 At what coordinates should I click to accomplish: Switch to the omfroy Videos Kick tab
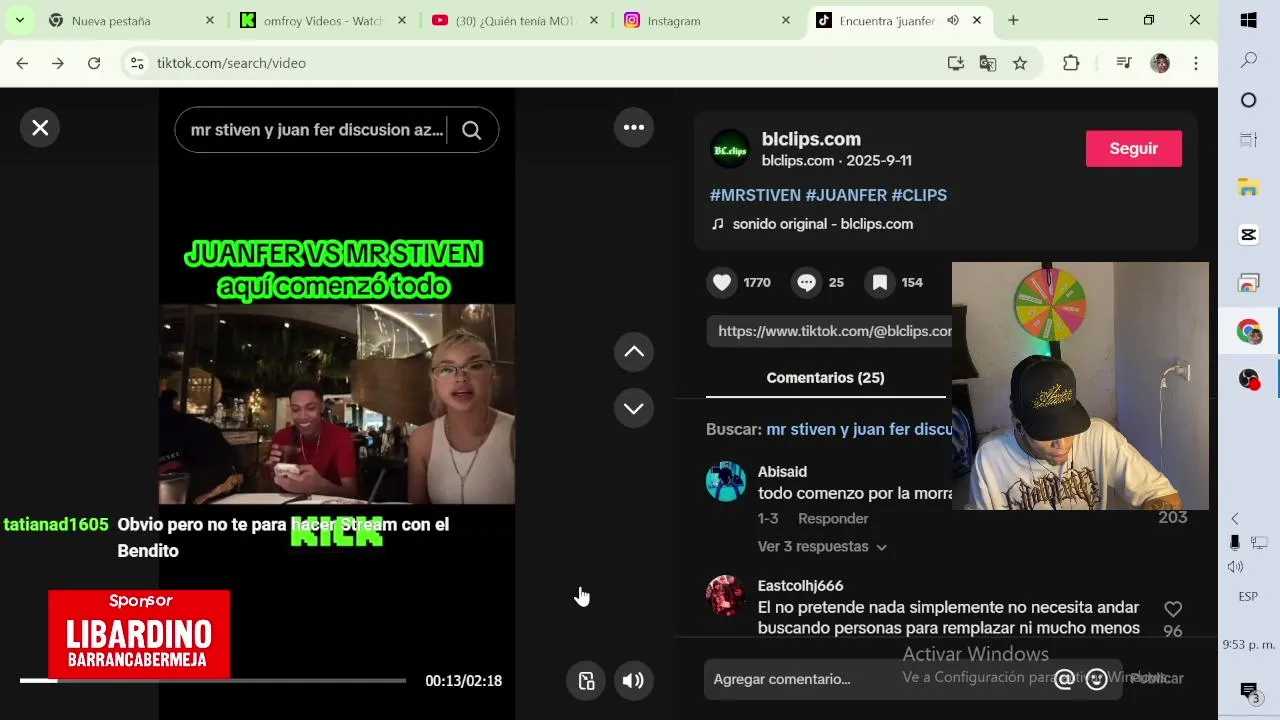point(320,21)
